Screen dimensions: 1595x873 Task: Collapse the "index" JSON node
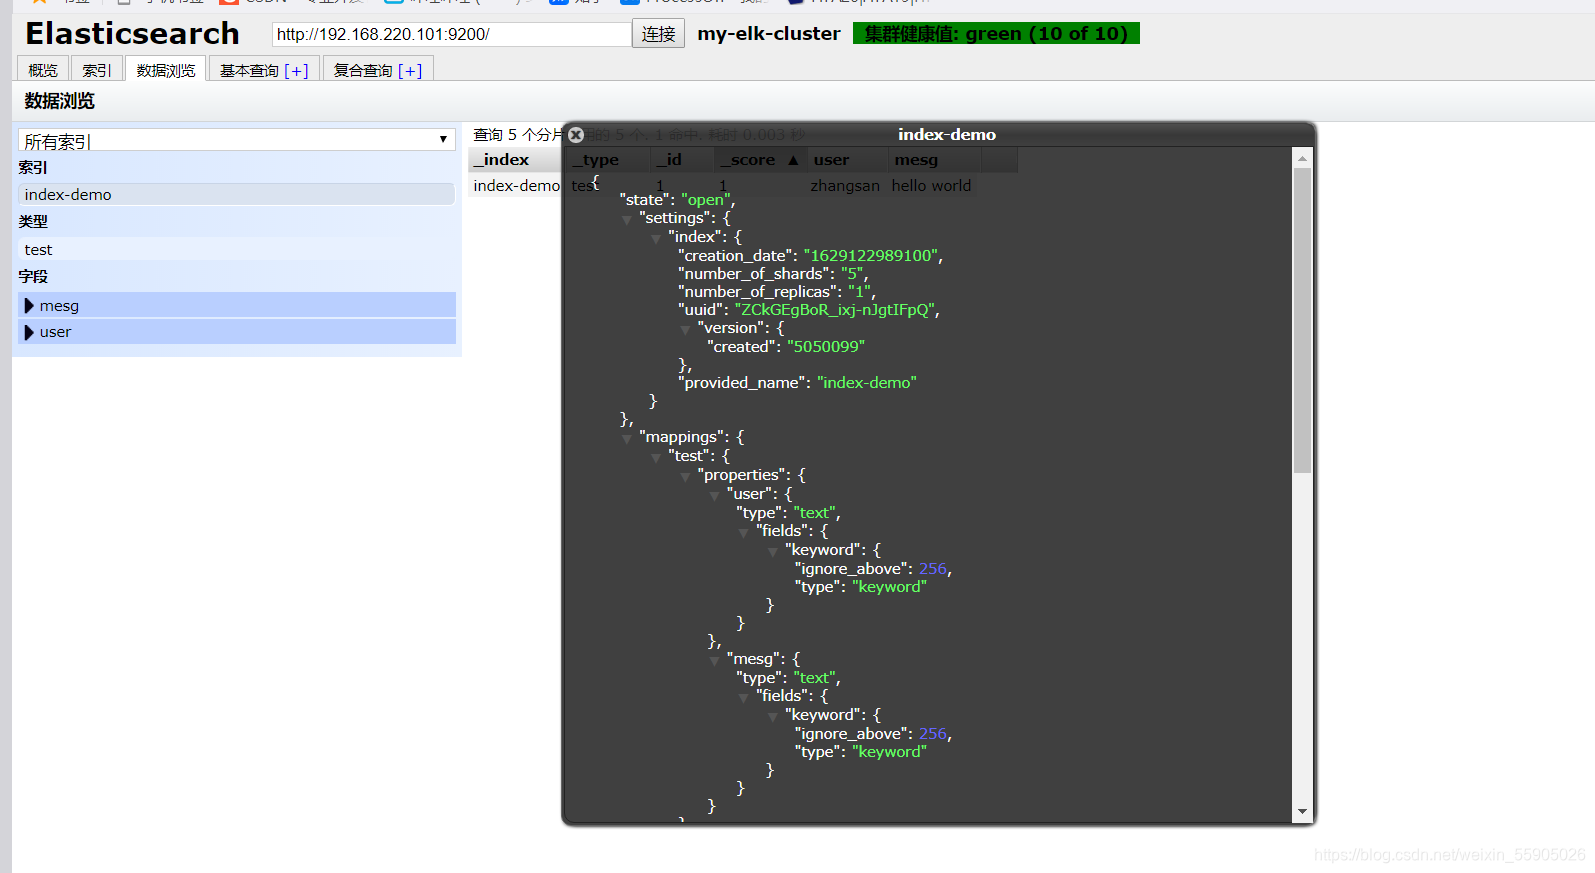tap(656, 238)
